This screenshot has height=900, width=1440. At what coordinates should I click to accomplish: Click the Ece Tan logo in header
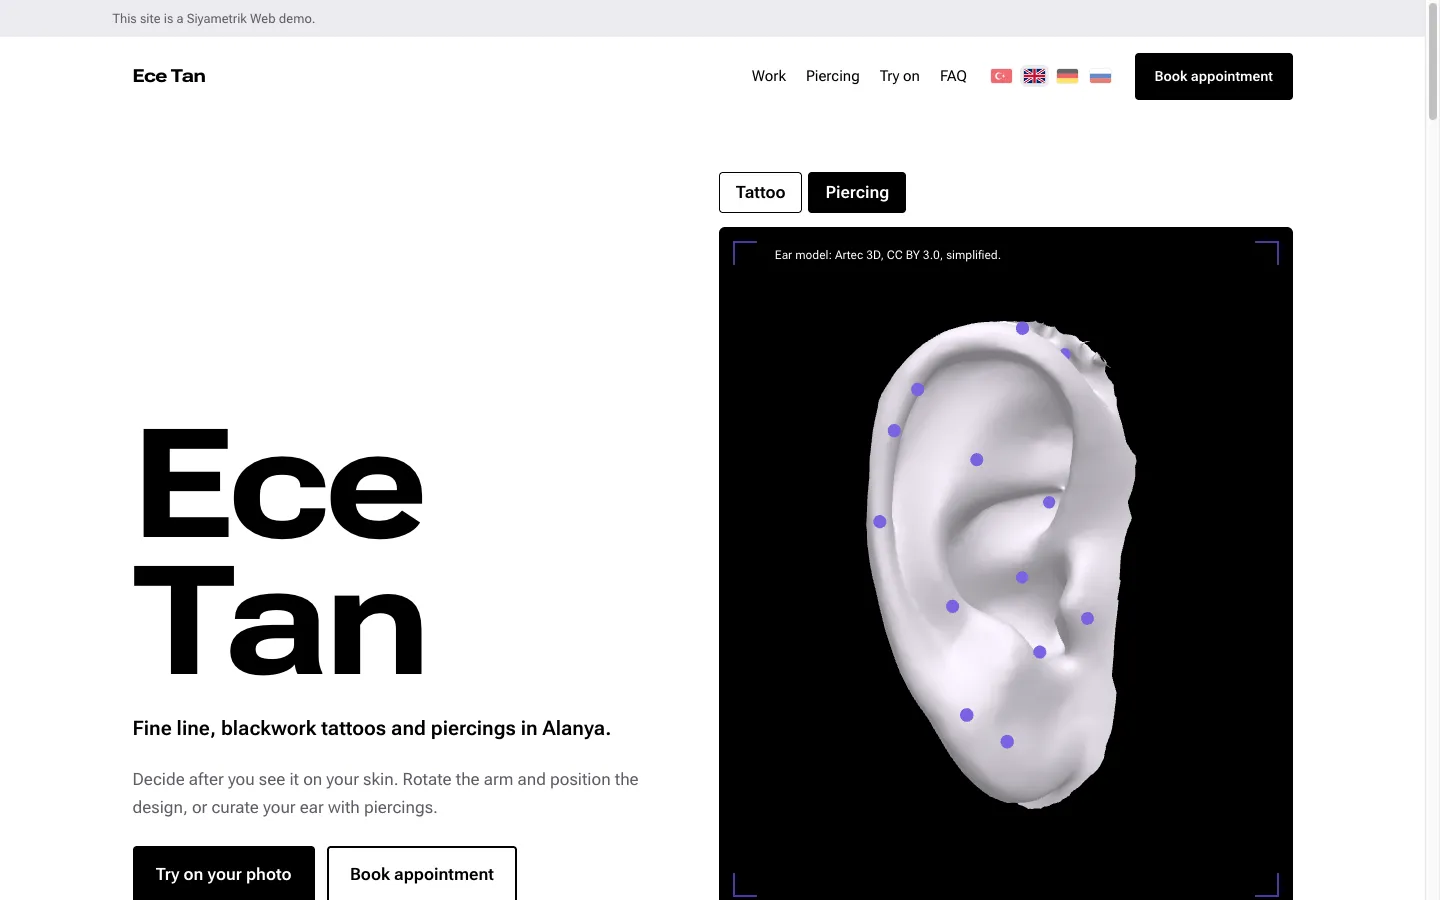coord(169,76)
